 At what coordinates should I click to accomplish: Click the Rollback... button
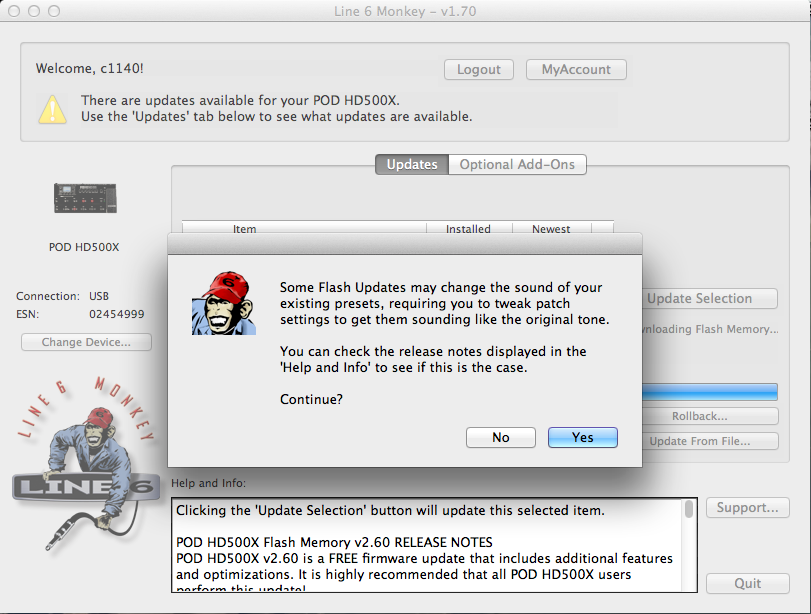[x=710, y=416]
